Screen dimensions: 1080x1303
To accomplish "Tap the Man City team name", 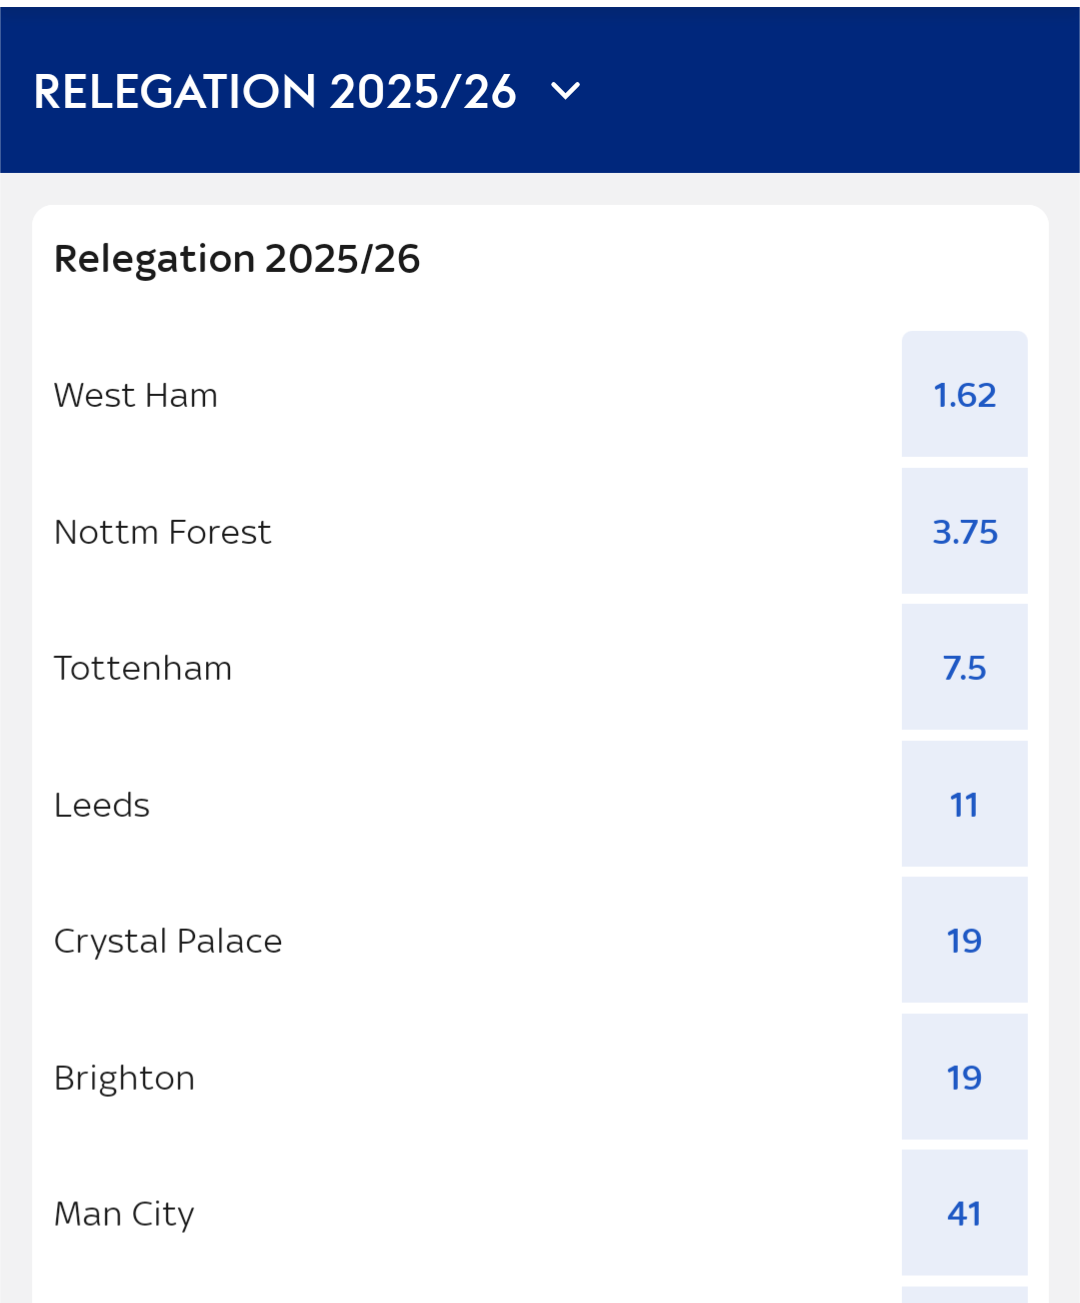I will tap(124, 1214).
